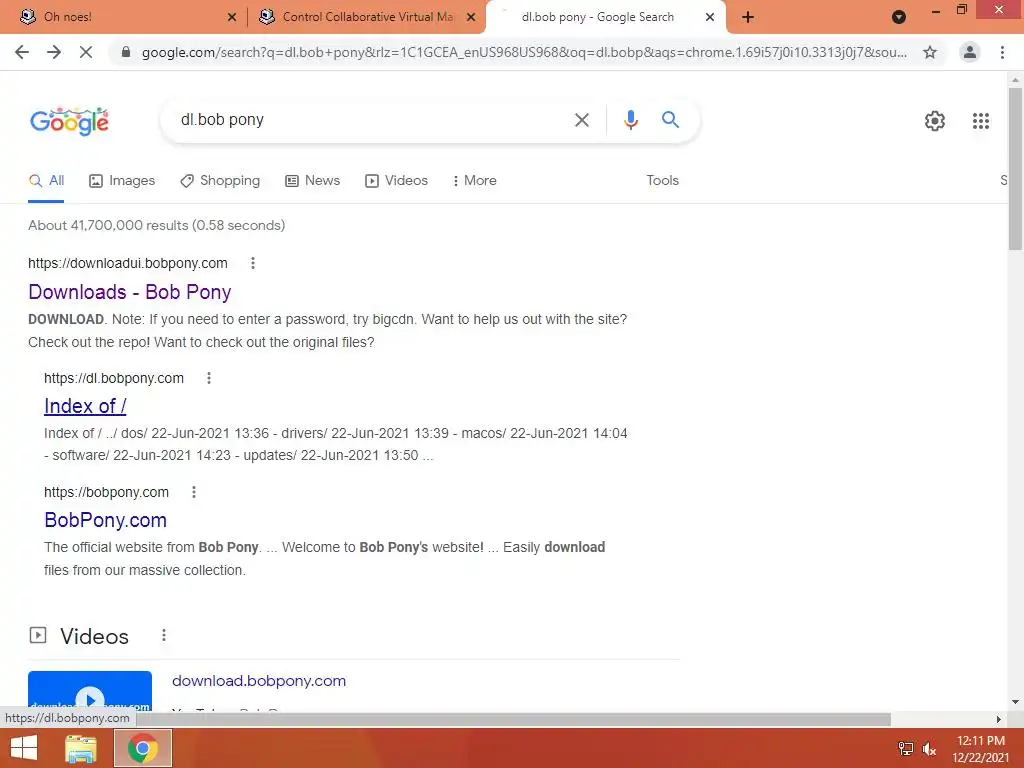The image size is (1024, 768).
Task: Switch to Images results
Action: coord(122,181)
